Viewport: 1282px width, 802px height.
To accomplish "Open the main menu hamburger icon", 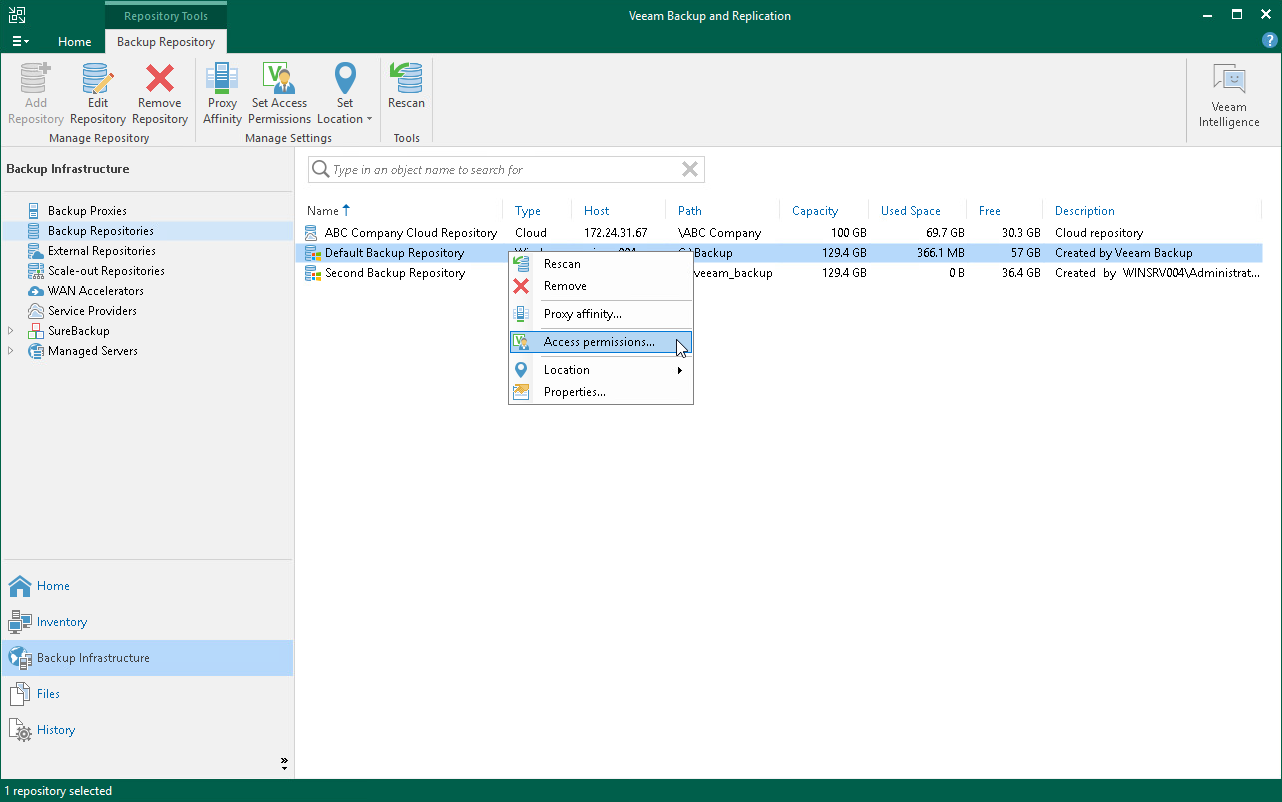I will (19, 40).
